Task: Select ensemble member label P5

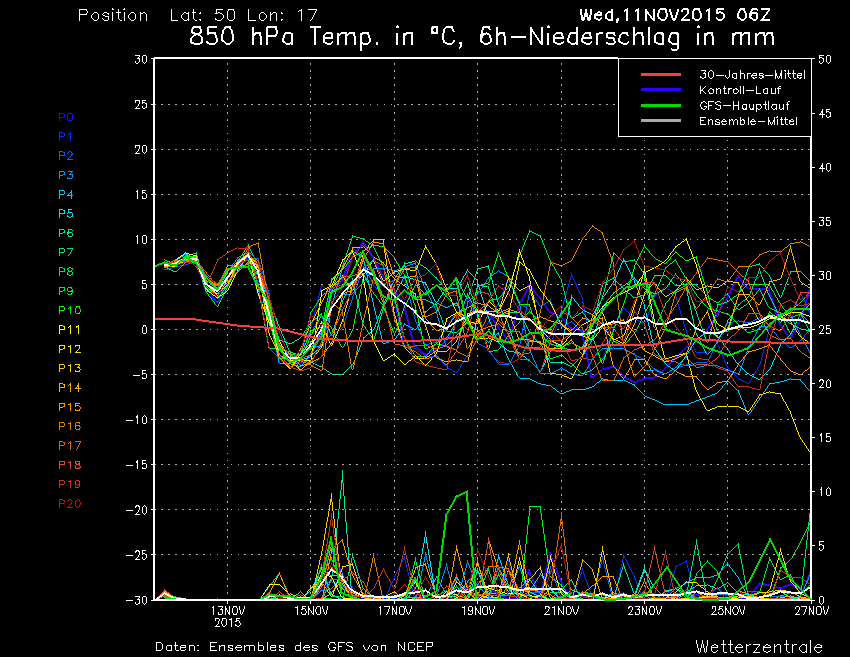Action: pyautogui.click(x=66, y=214)
